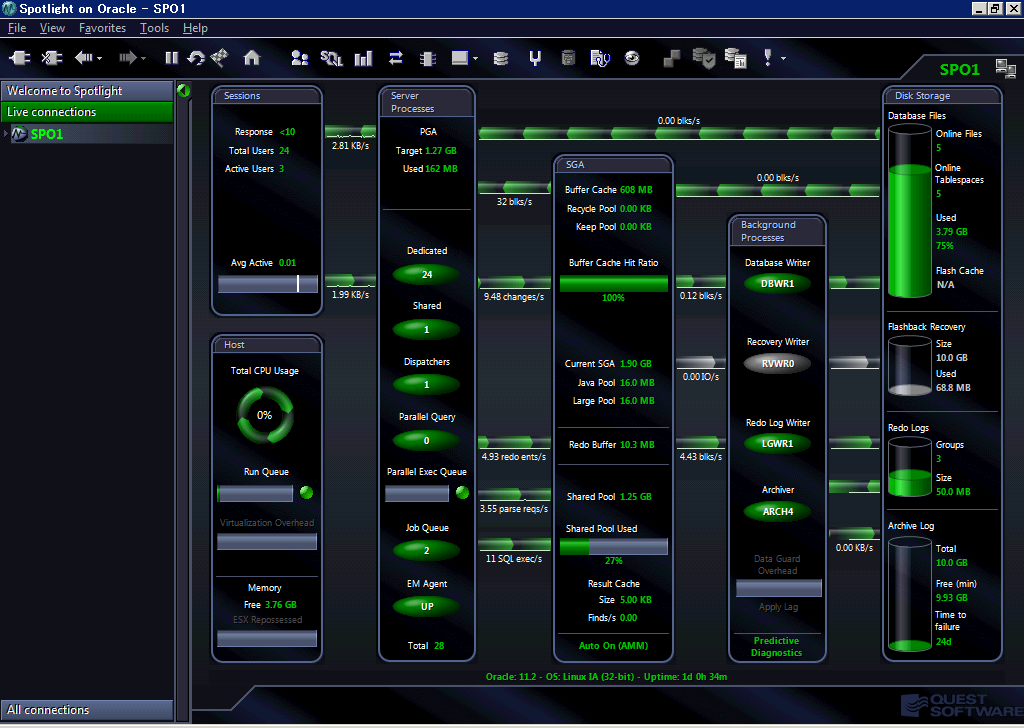
Task: Open the document with stethoscope icon
Action: point(600,58)
